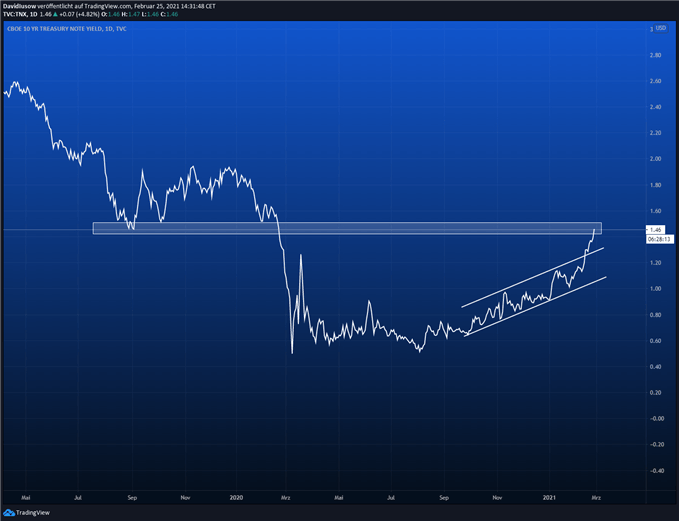Click the 1.46 current price tag
The width and height of the screenshot is (679, 521).
point(655,230)
